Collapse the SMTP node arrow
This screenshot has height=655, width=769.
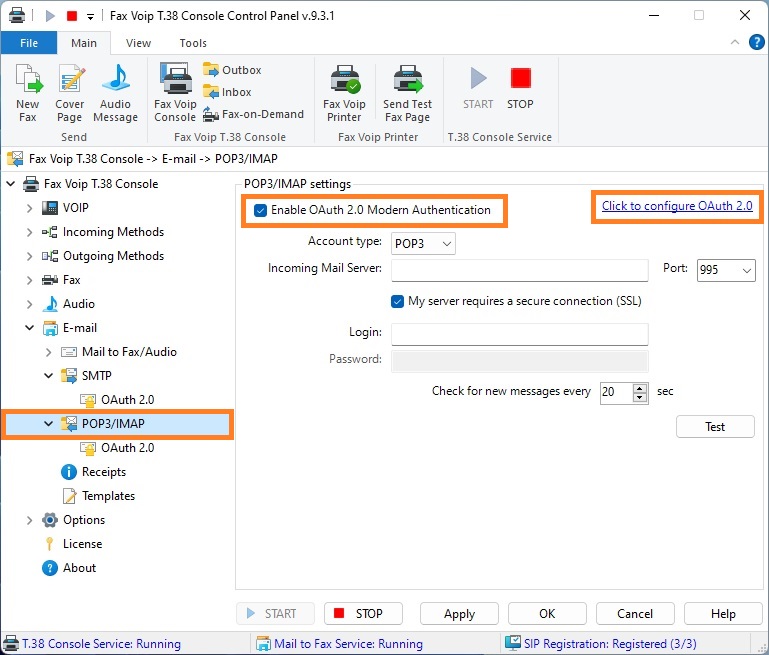tap(49, 376)
